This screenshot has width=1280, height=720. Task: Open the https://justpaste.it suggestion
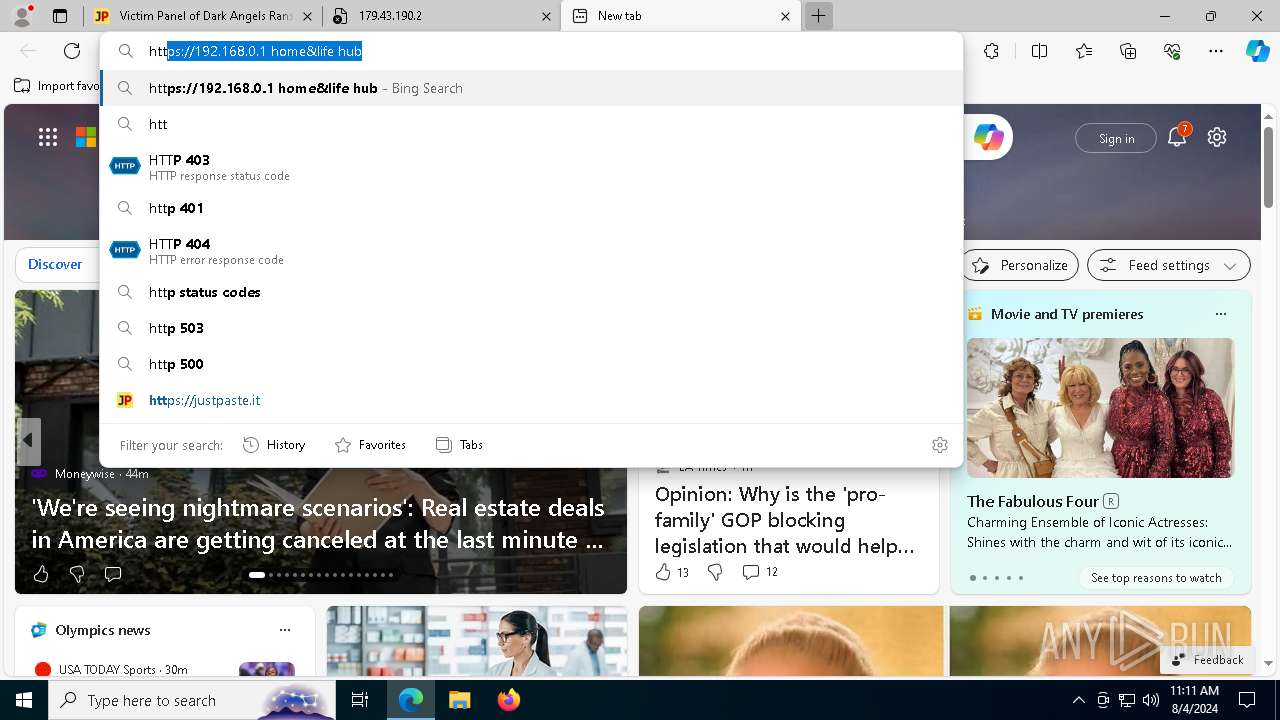tap(531, 400)
